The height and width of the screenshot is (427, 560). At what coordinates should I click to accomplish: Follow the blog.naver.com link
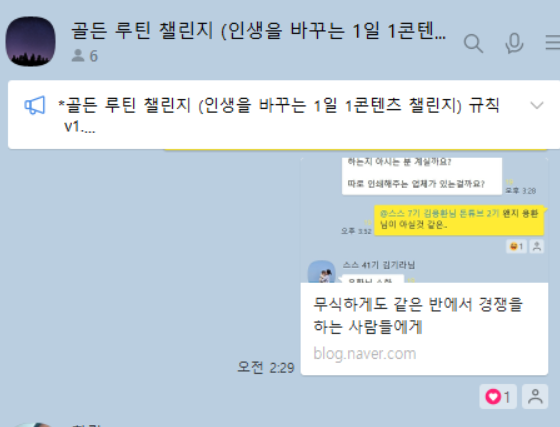(365, 354)
